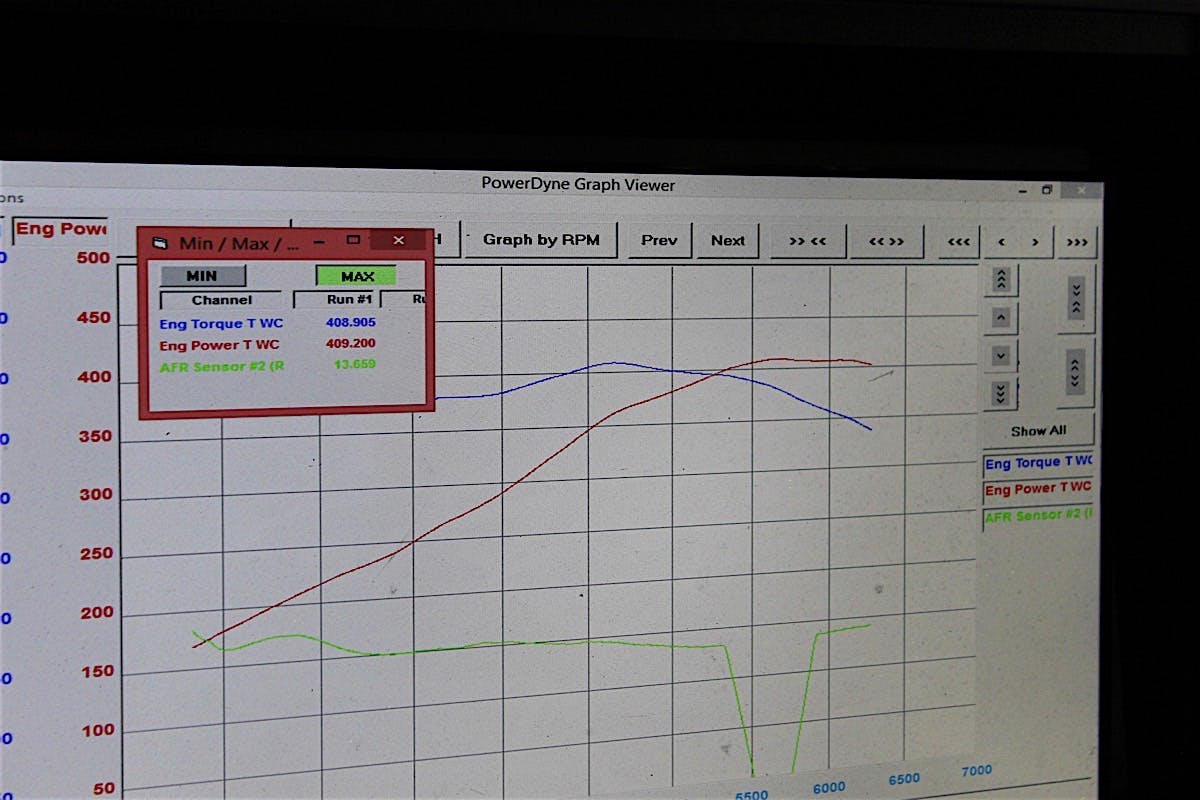Click the vertical compress chevrons button

1076,297
